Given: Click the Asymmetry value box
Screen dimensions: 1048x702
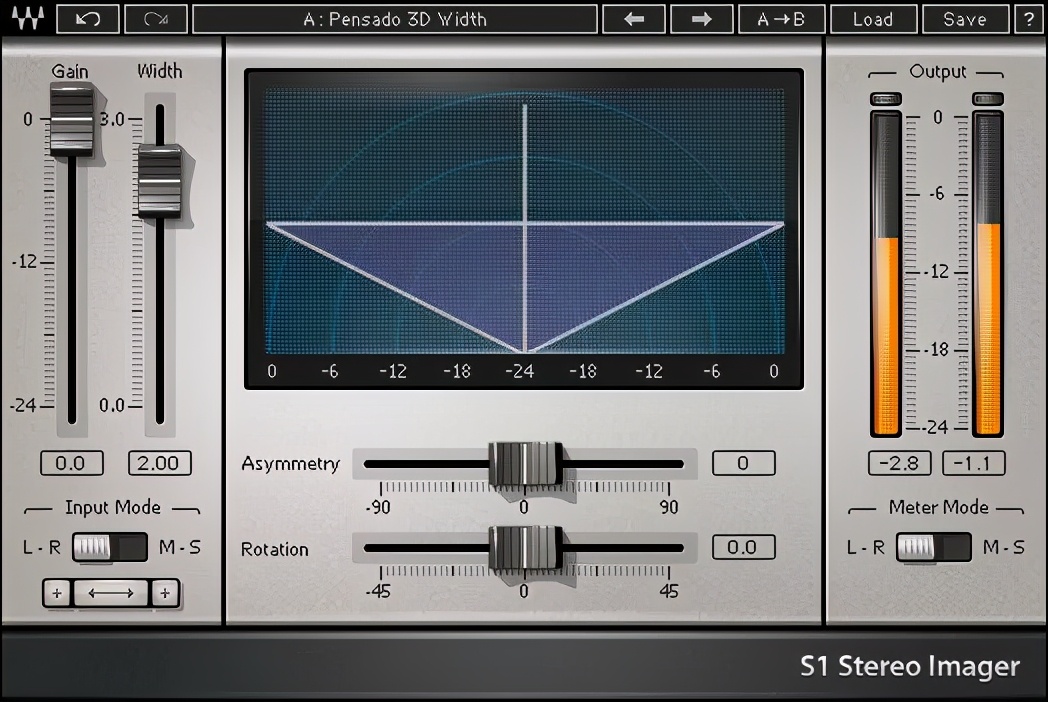Looking at the screenshot, I should point(743,463).
